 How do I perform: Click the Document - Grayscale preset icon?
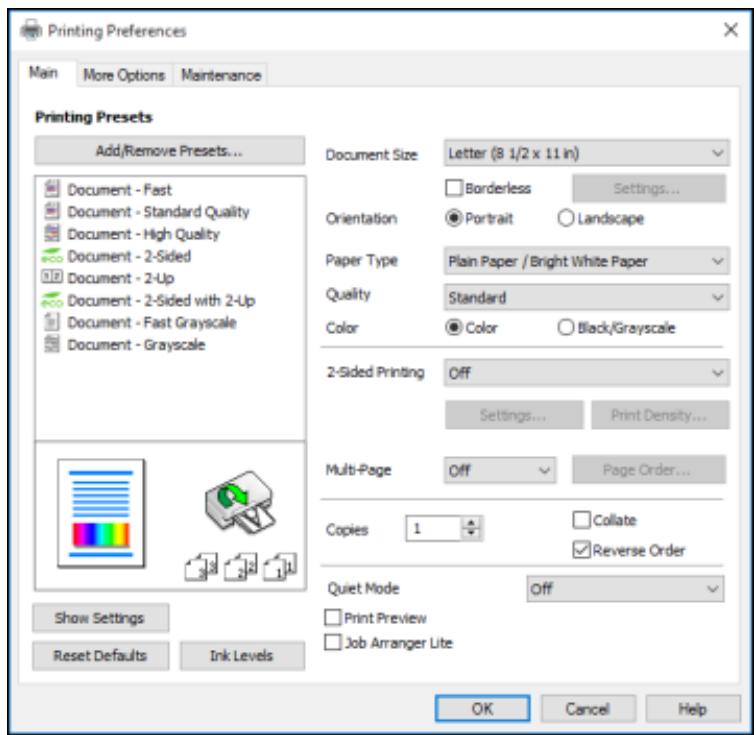click(x=52, y=344)
